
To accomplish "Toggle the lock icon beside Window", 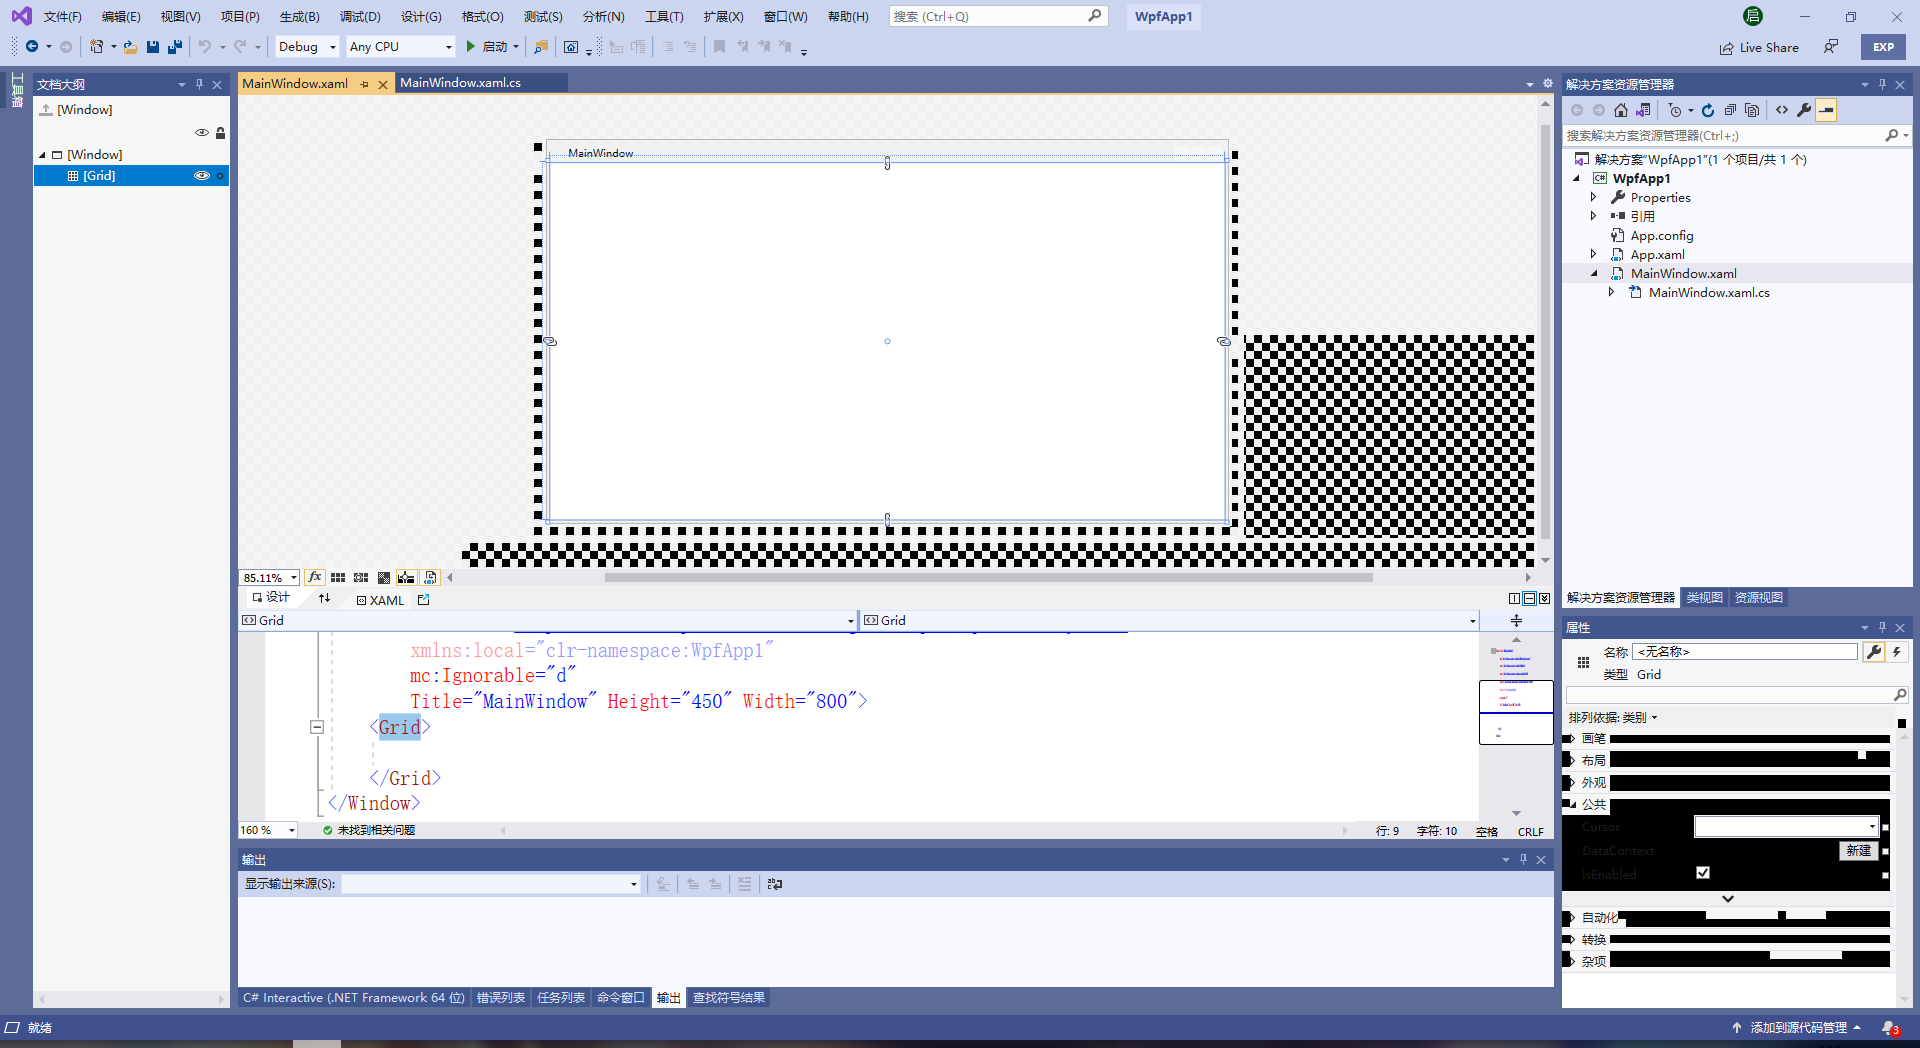I will tap(220, 132).
